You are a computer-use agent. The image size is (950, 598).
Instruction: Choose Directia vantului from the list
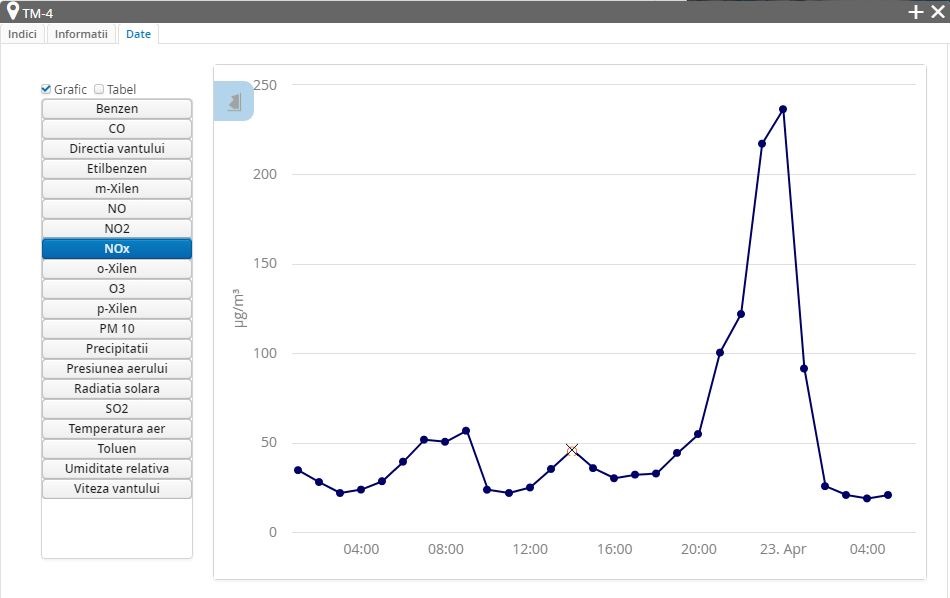coord(117,149)
